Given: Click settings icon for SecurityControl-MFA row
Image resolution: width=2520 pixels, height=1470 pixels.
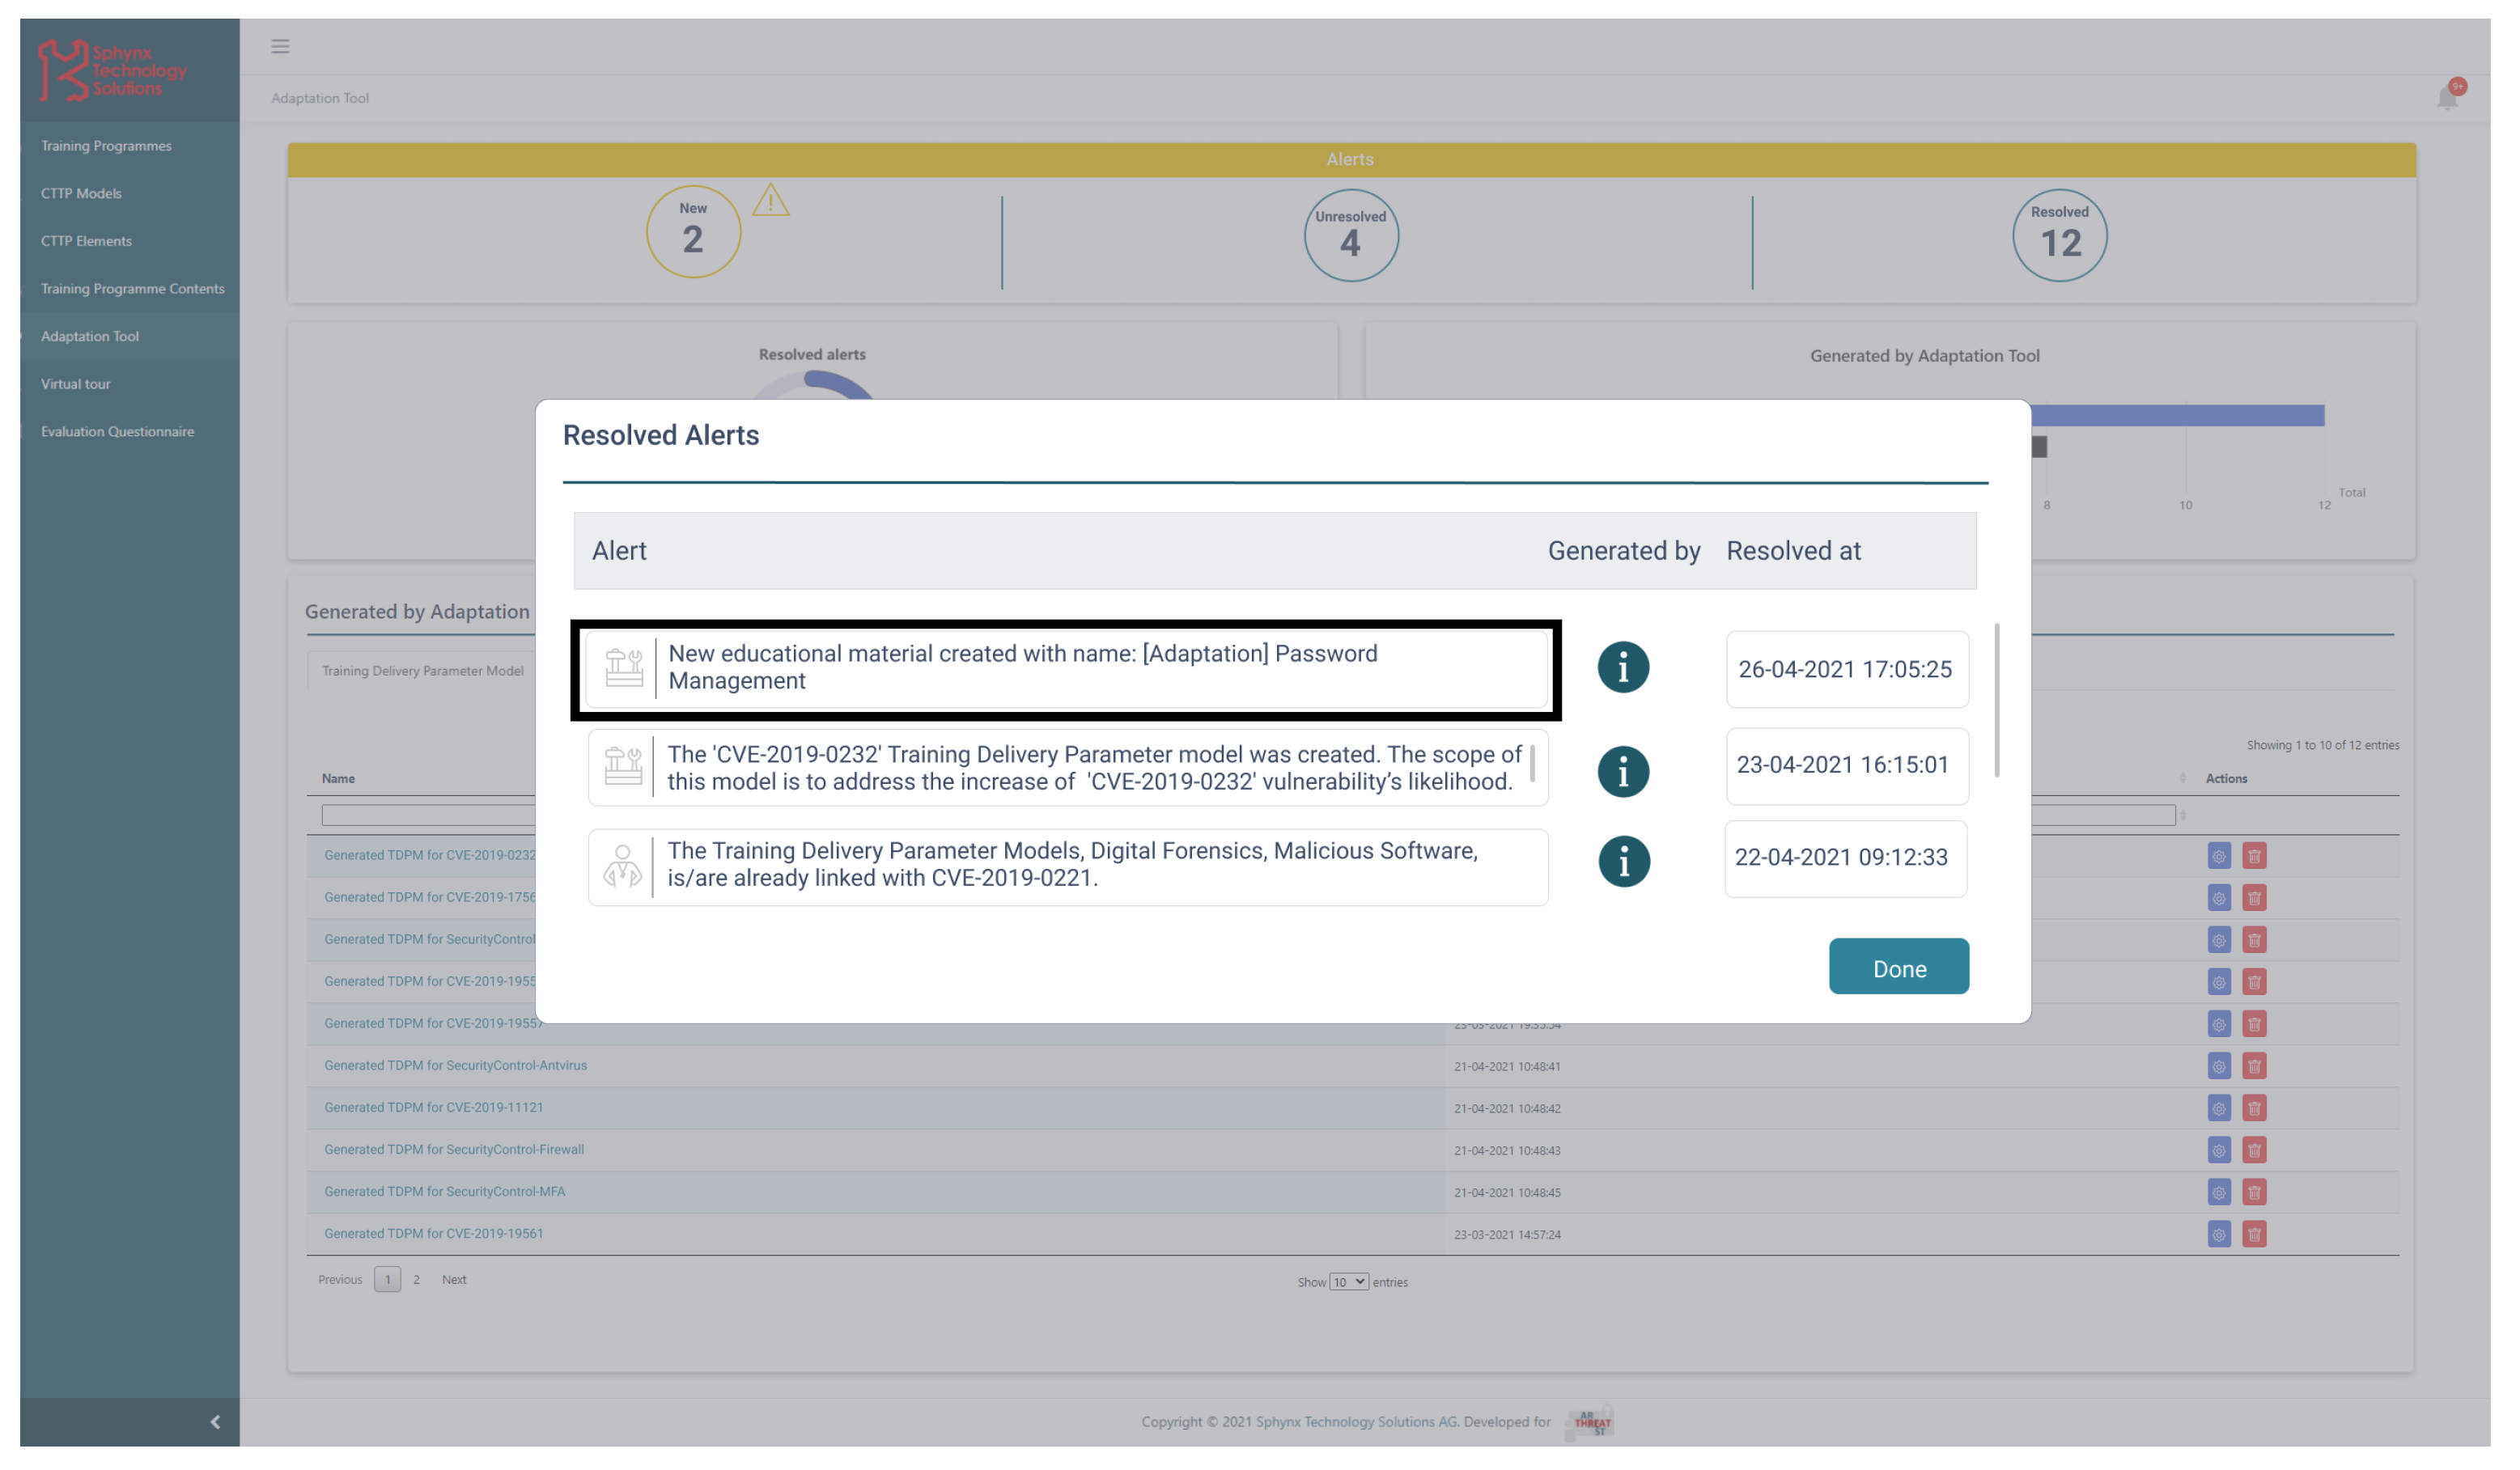Looking at the screenshot, I should (2218, 1192).
